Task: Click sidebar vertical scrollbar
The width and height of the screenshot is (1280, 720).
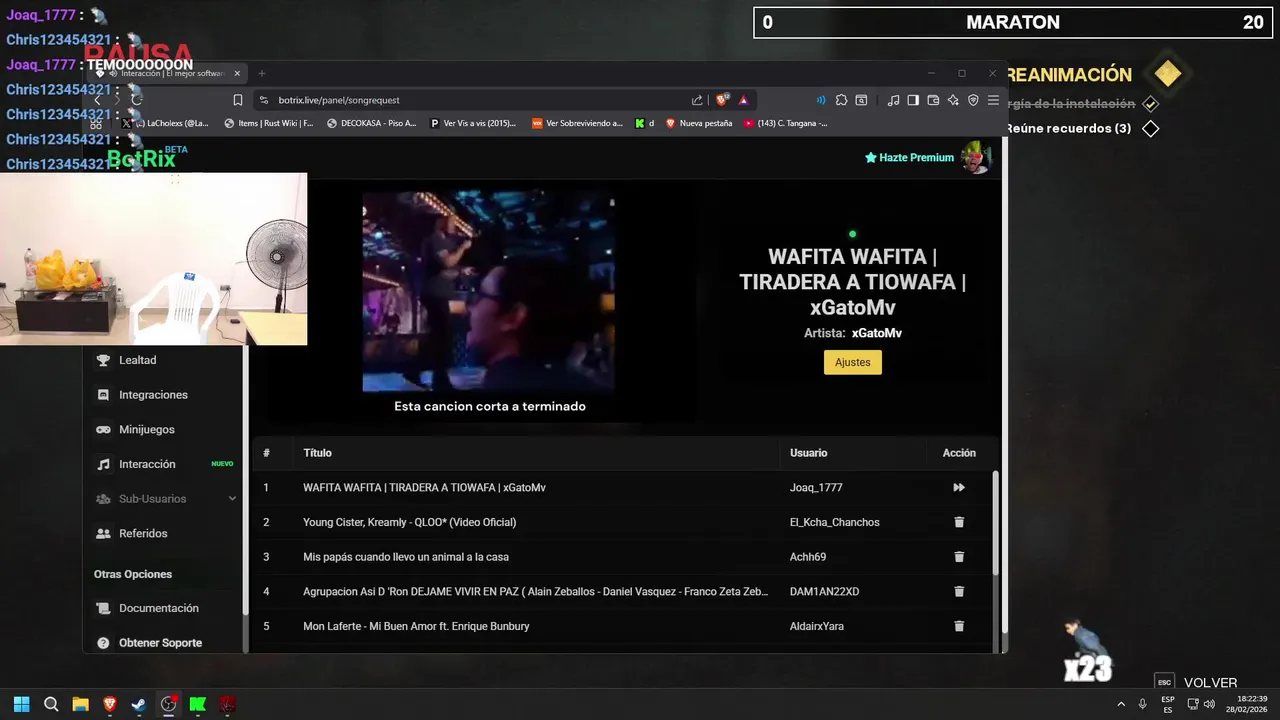Action: coord(245,480)
